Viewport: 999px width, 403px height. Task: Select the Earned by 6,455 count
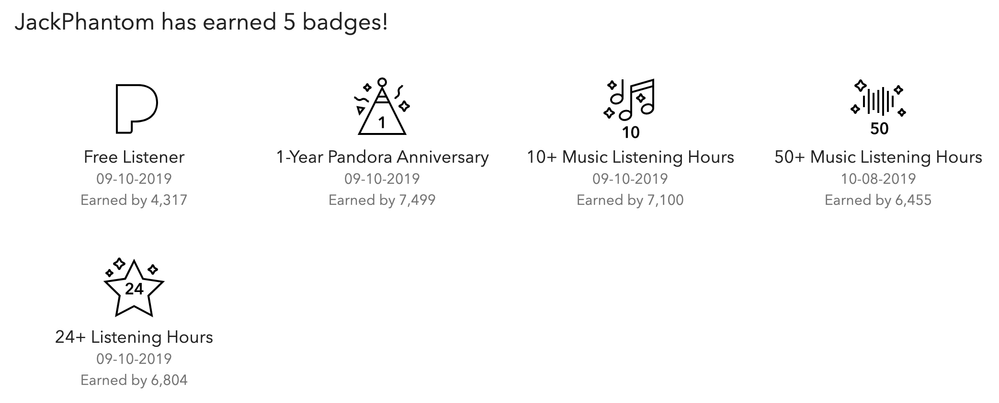(878, 201)
